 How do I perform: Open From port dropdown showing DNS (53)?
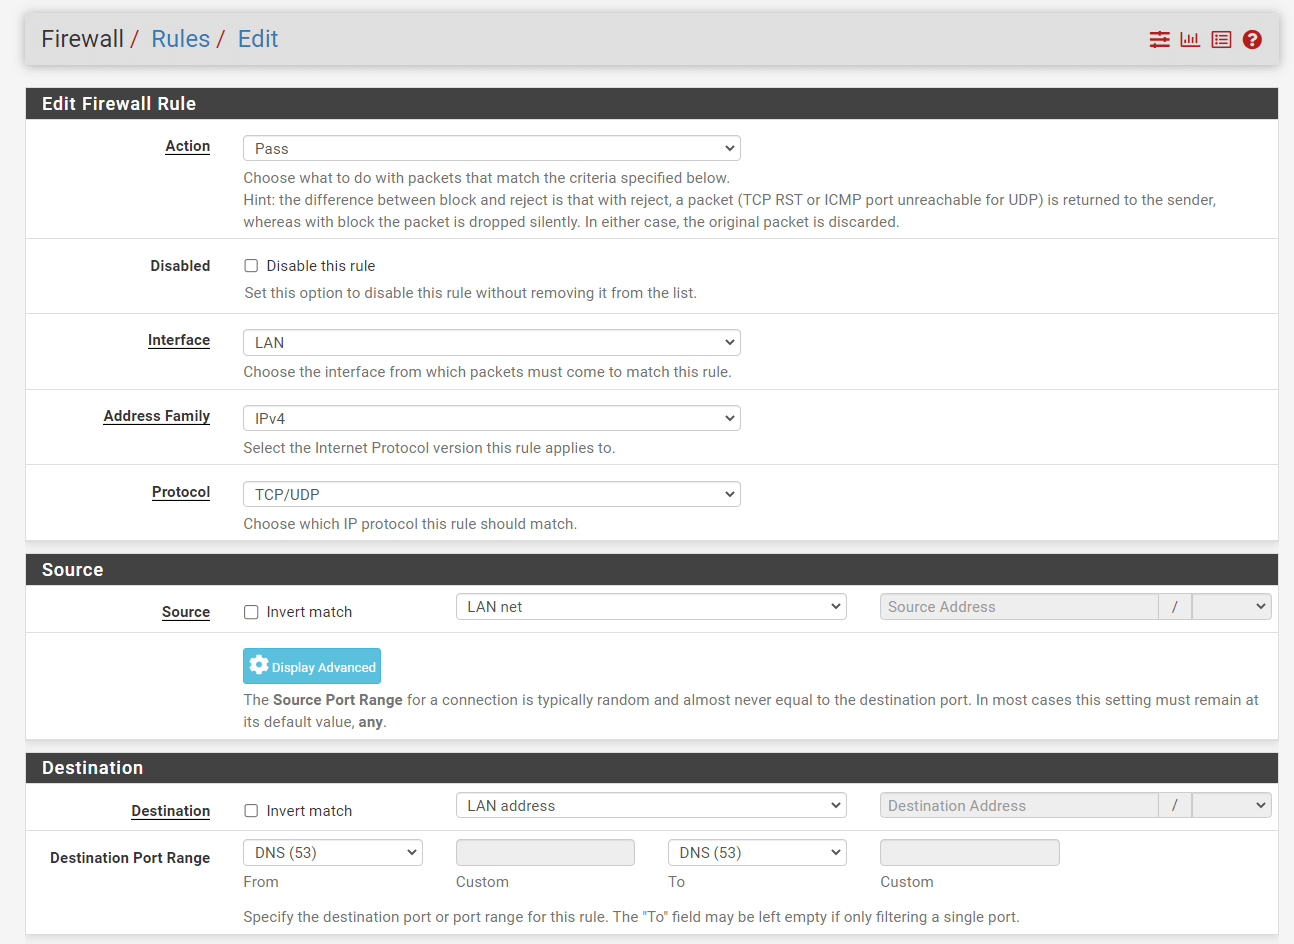coord(333,853)
